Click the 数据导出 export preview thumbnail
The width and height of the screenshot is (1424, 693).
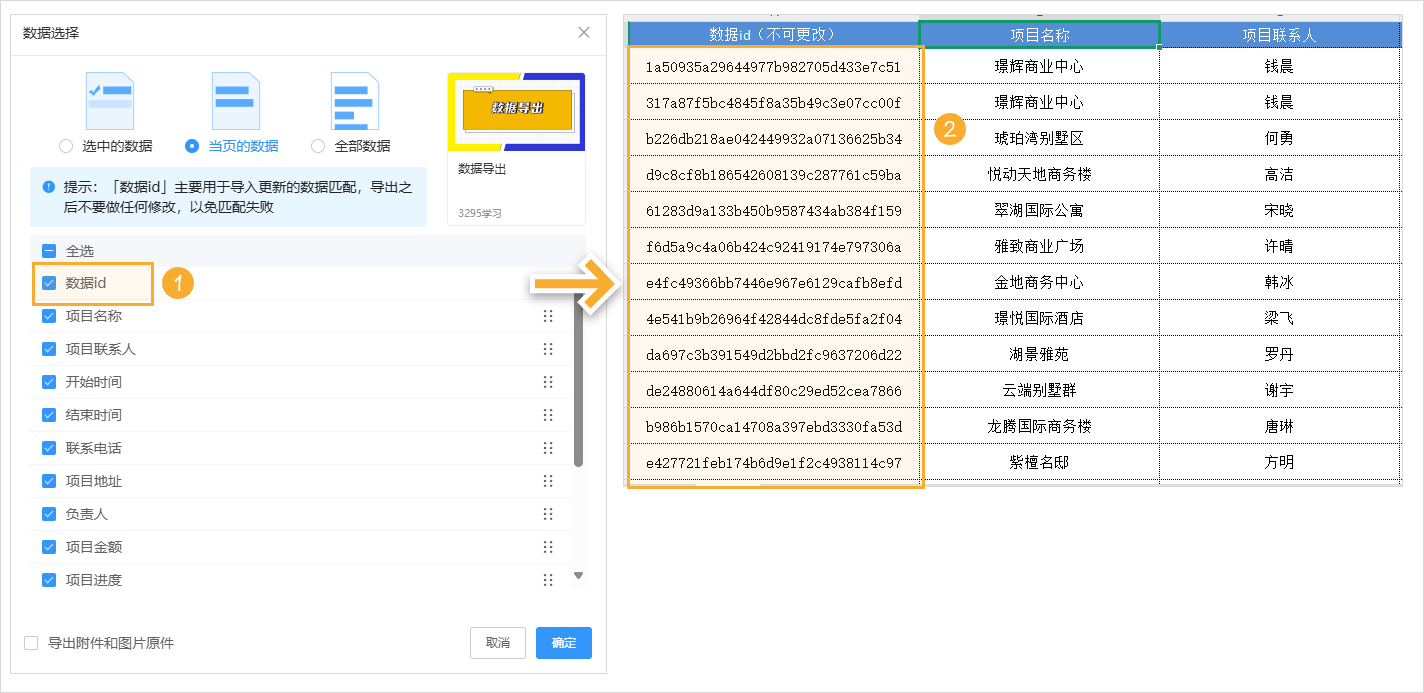click(x=516, y=110)
